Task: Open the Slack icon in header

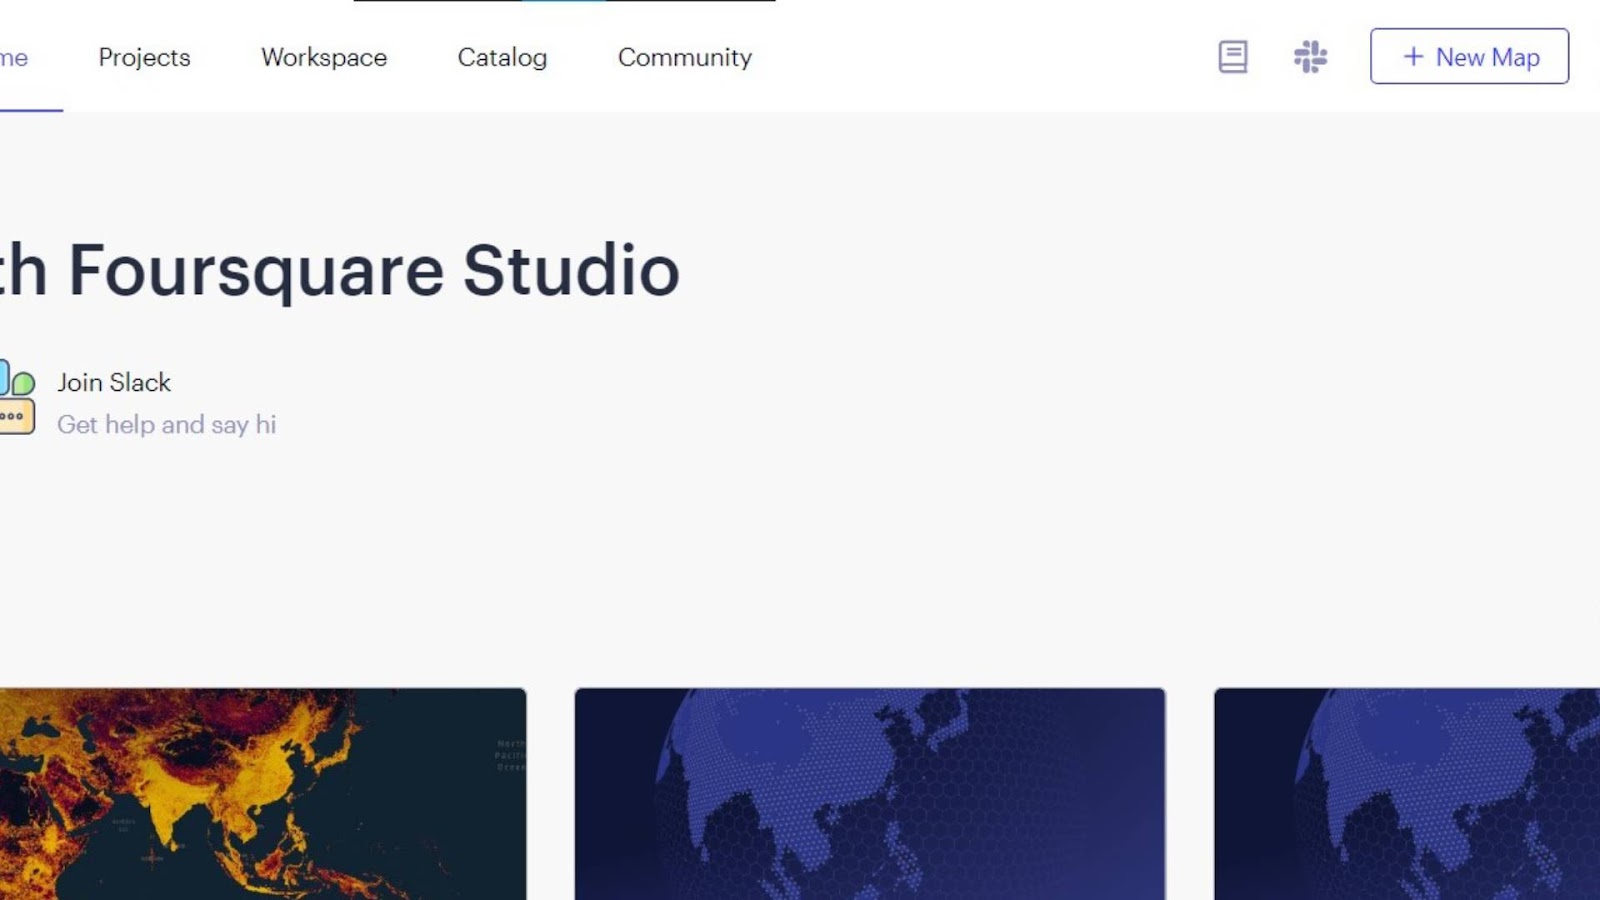Action: [1310, 57]
